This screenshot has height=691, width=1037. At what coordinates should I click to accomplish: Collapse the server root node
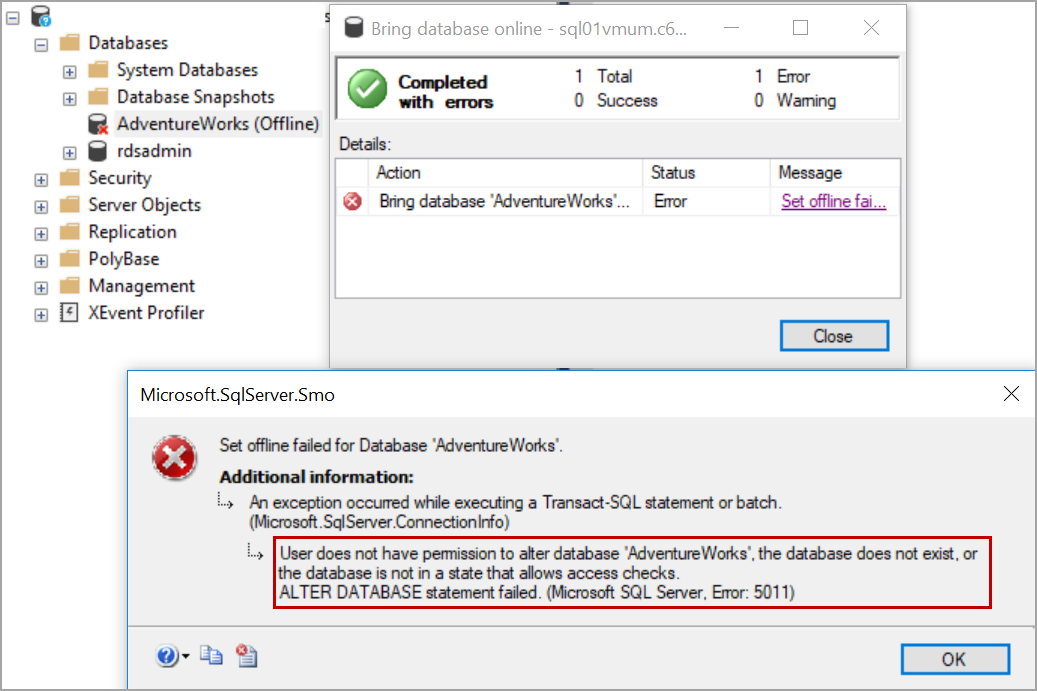tap(13, 18)
